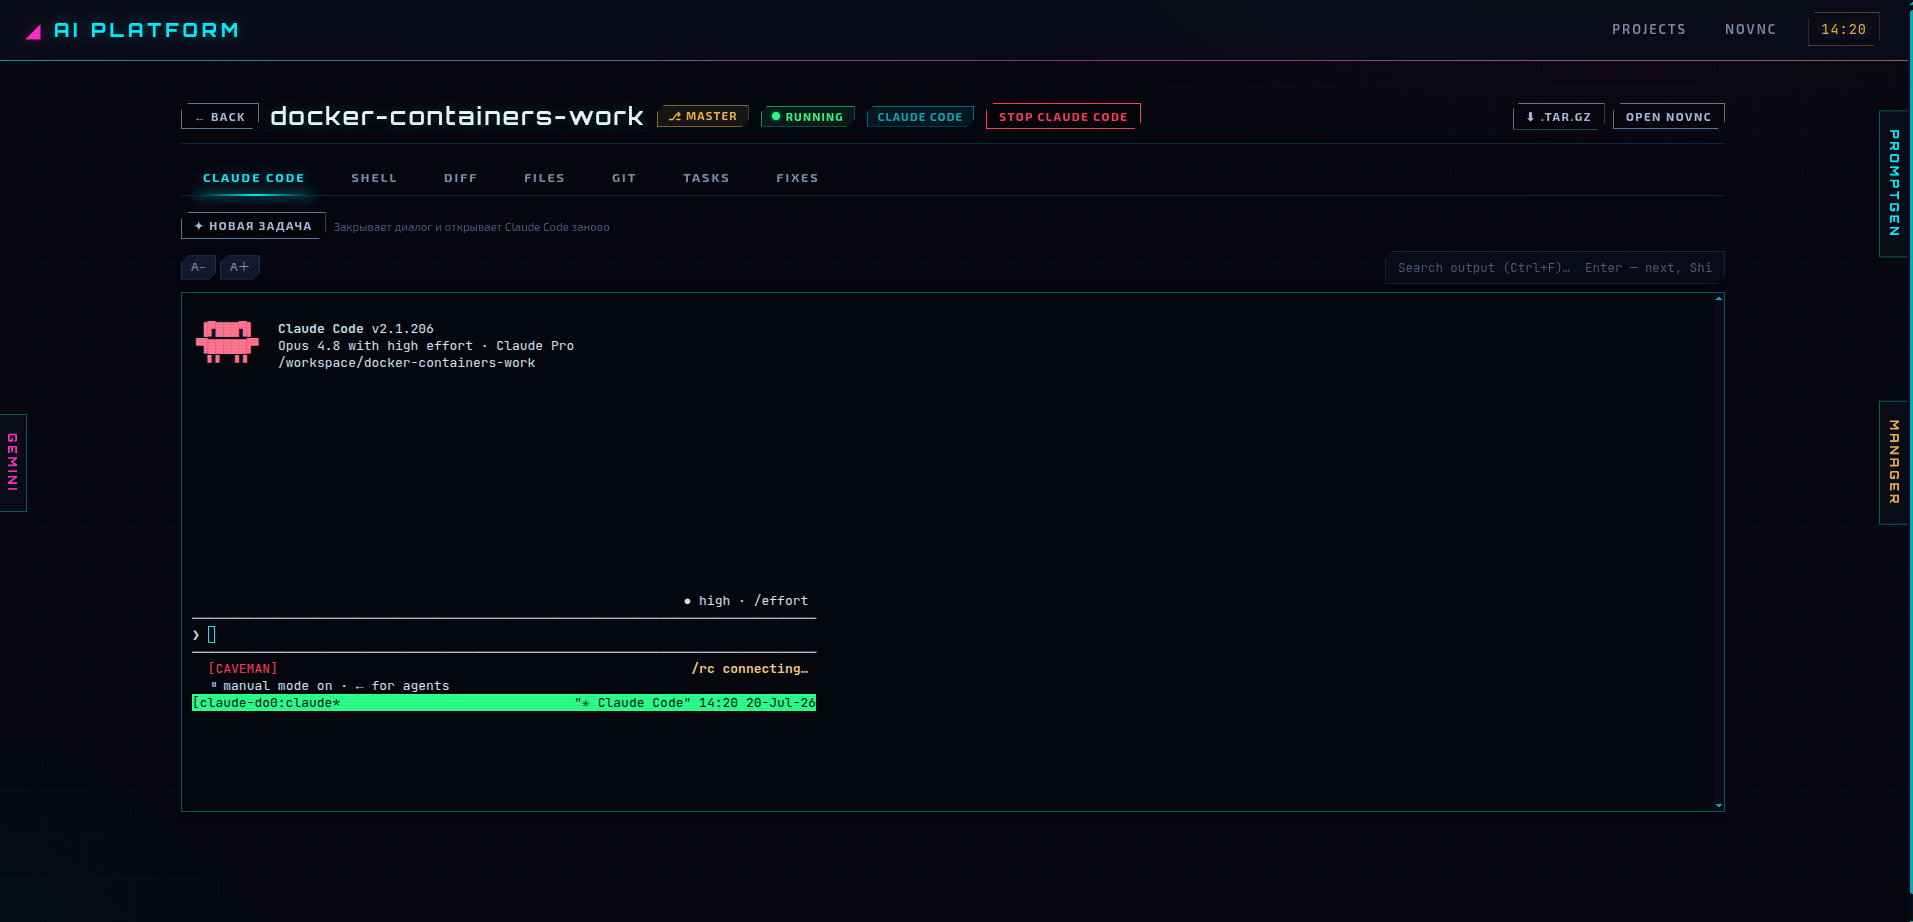Expand the Promptgen side panel
Viewport: 1913px width, 922px height.
[1894, 183]
